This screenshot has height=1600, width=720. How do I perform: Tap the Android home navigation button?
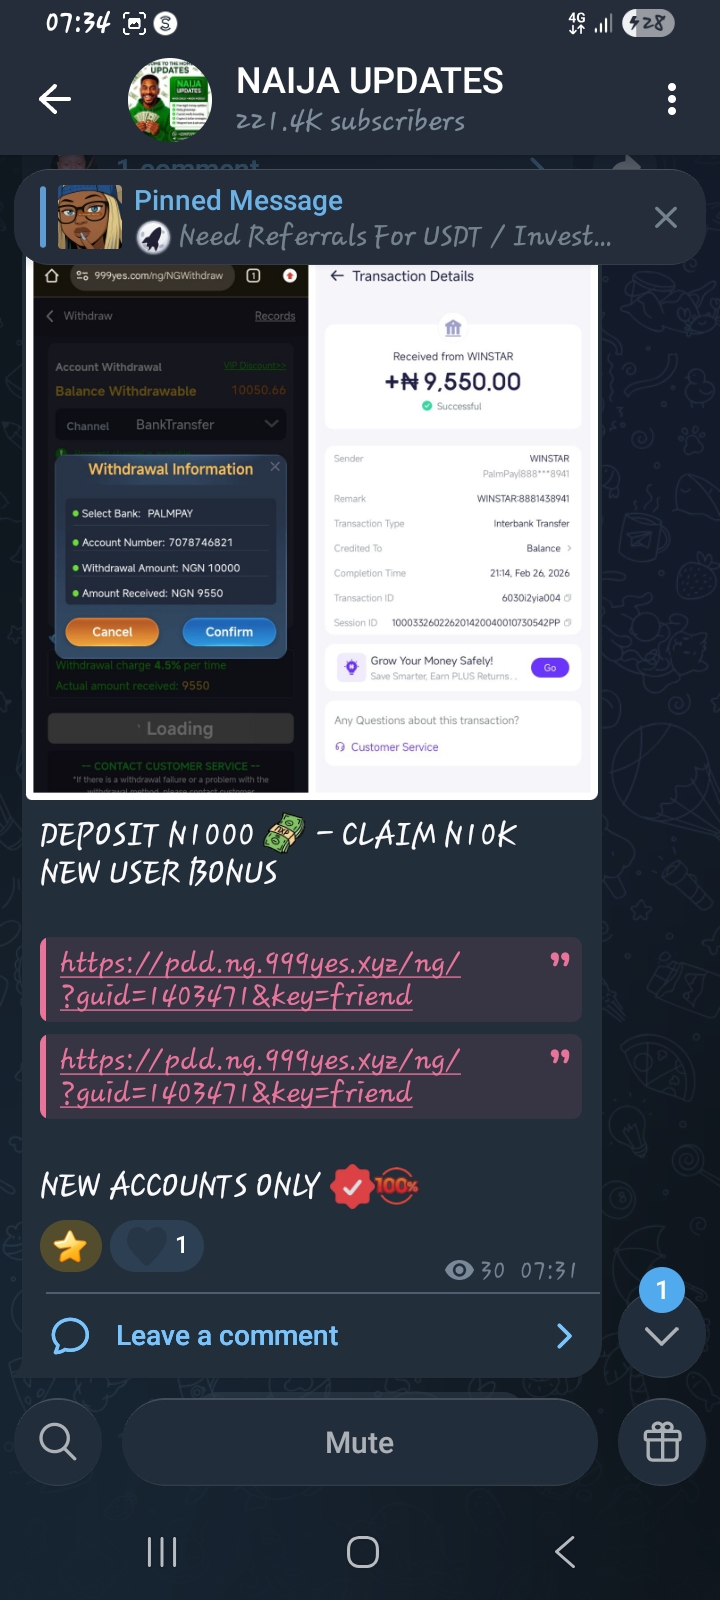click(x=362, y=1552)
